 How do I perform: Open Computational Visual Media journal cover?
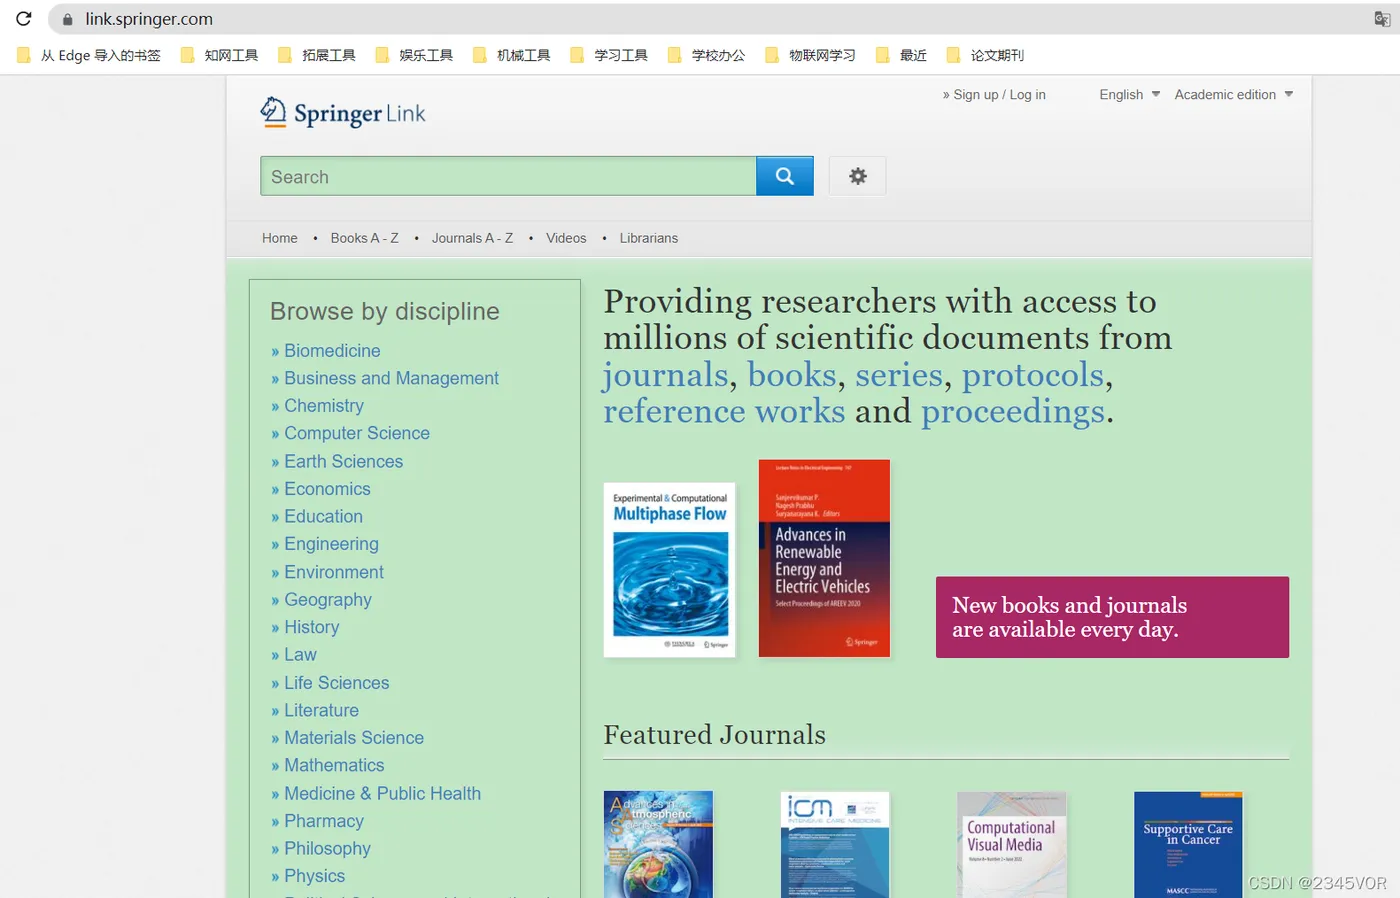(x=1012, y=844)
